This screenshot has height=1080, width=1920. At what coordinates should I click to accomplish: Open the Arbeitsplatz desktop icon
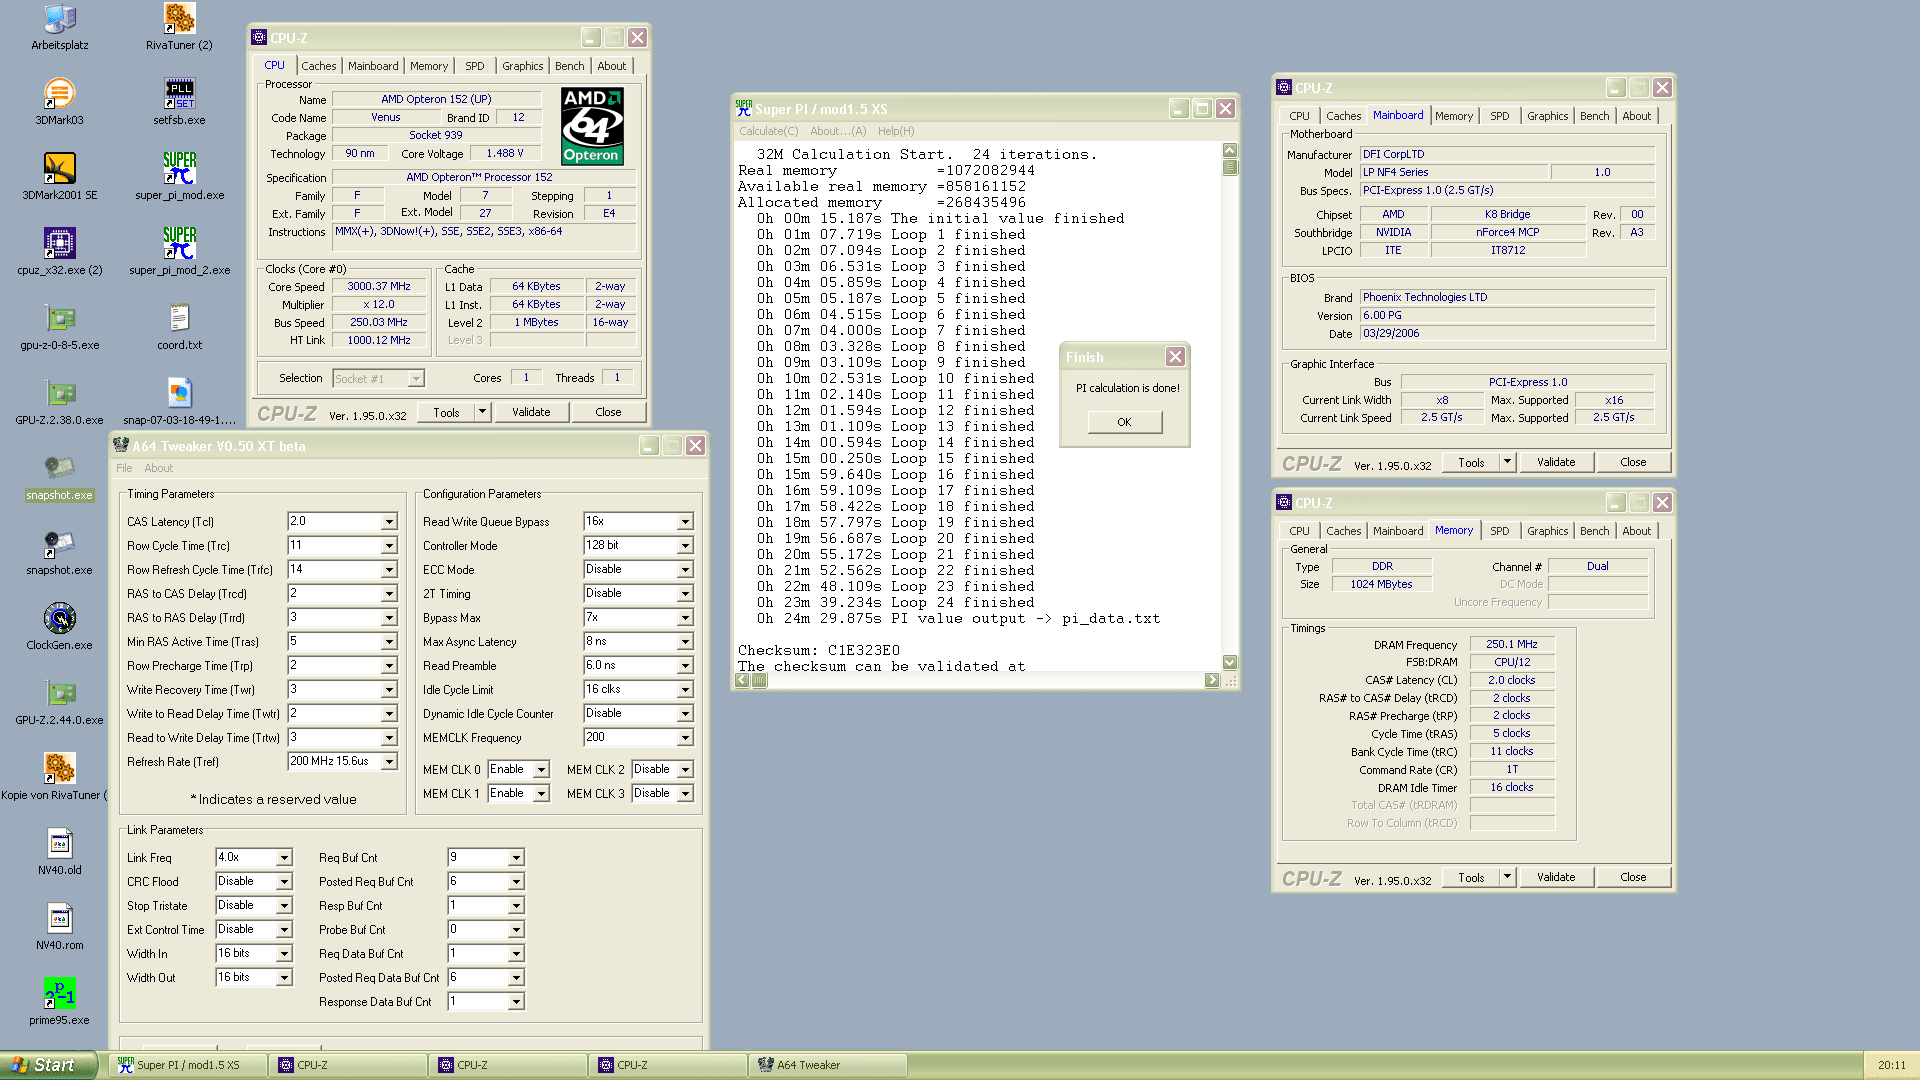[59, 27]
